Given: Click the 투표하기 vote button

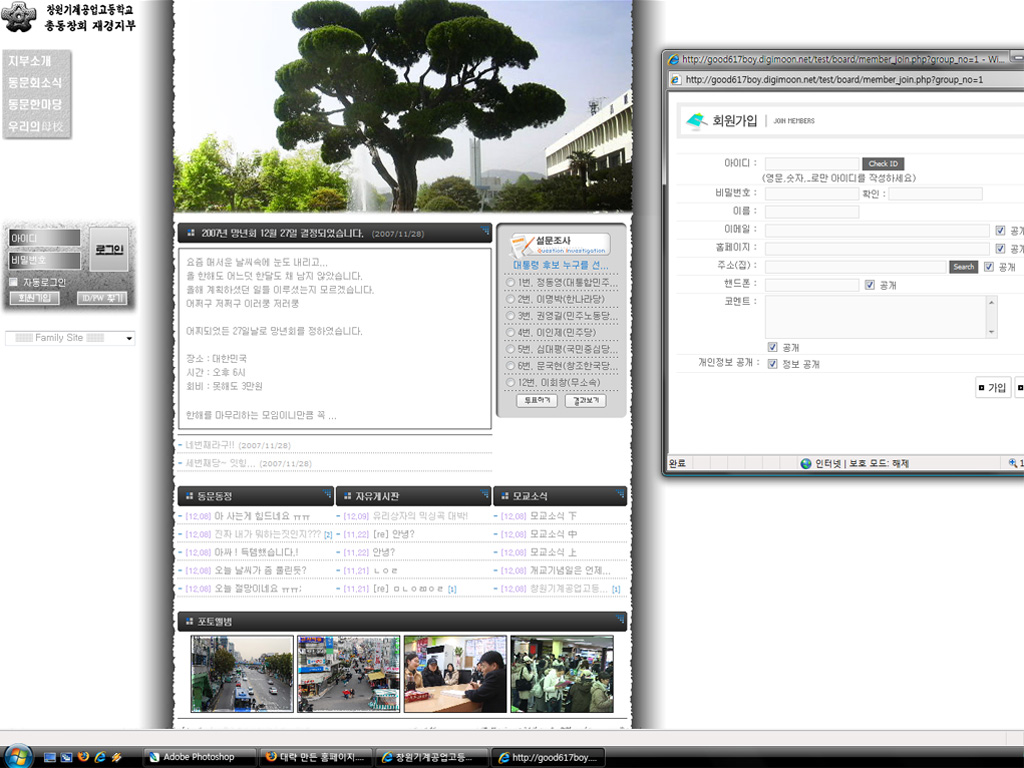Looking at the screenshot, I should pyautogui.click(x=537, y=400).
